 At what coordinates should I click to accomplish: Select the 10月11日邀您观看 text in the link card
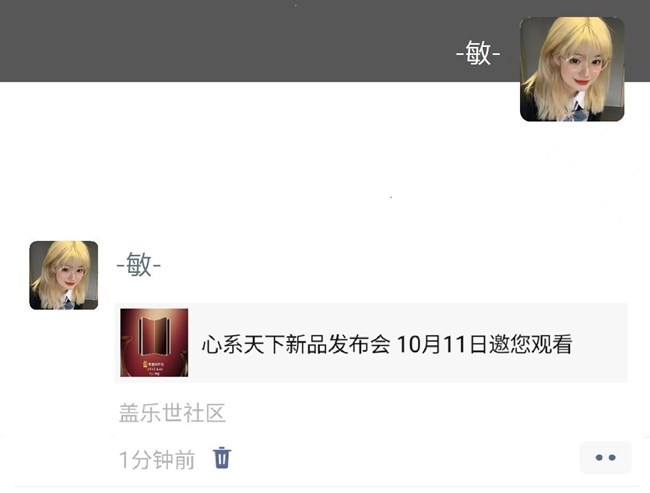(485, 344)
